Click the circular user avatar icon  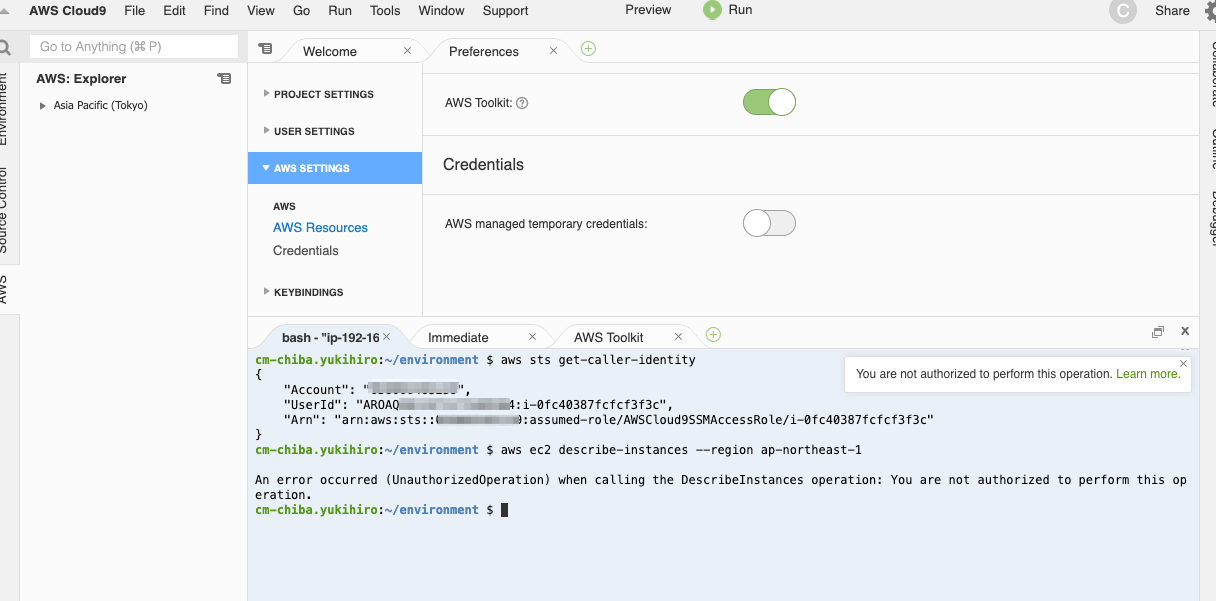click(x=1122, y=11)
